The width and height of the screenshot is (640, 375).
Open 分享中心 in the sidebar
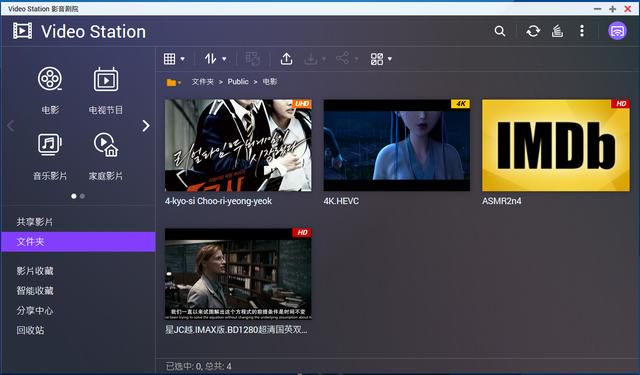pyautogui.click(x=78, y=311)
